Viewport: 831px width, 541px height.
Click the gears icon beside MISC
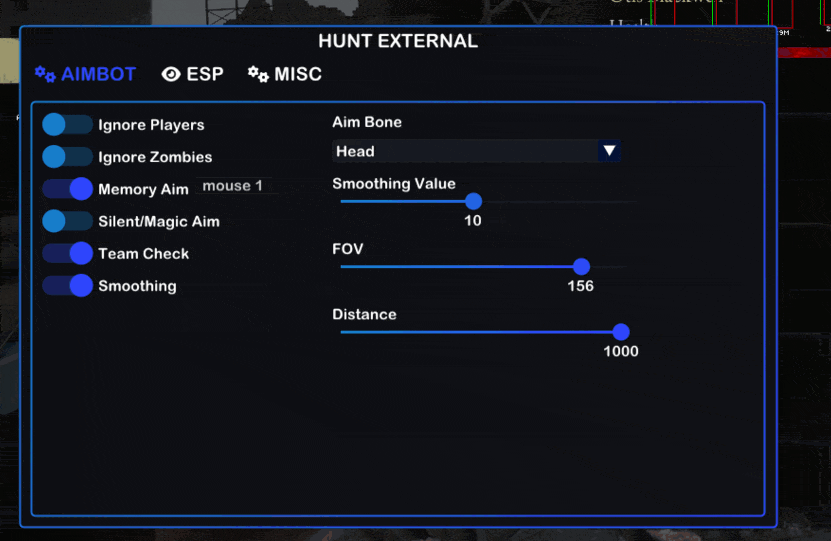pyautogui.click(x=258, y=74)
